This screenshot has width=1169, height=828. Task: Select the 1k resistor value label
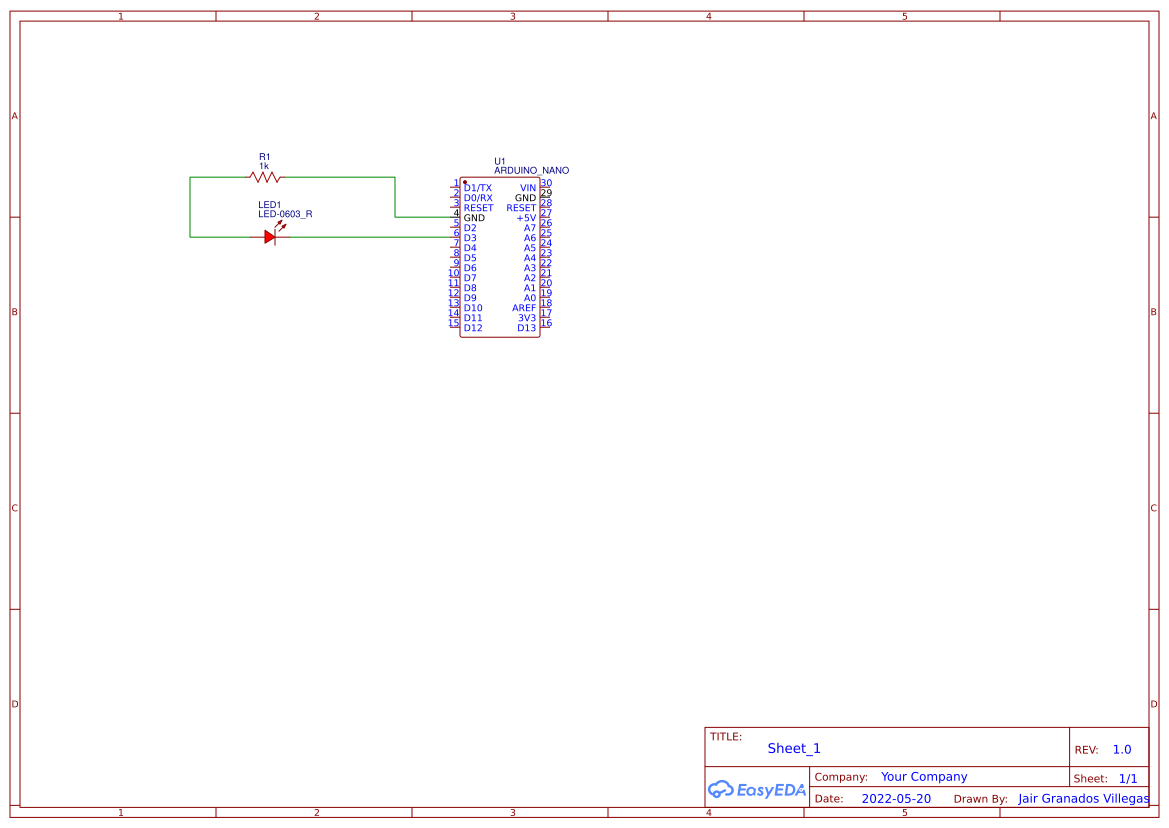(x=264, y=166)
